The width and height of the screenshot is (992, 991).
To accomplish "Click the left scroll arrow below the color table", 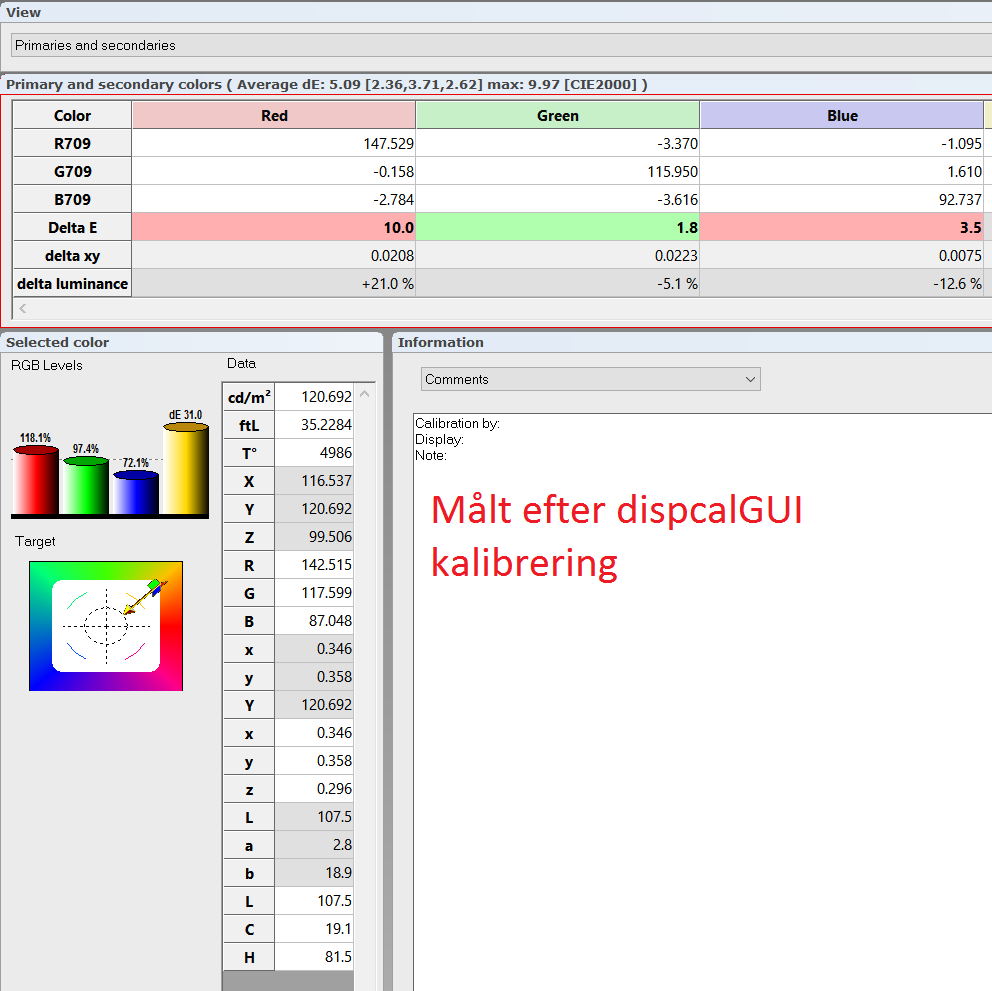I will (21, 309).
